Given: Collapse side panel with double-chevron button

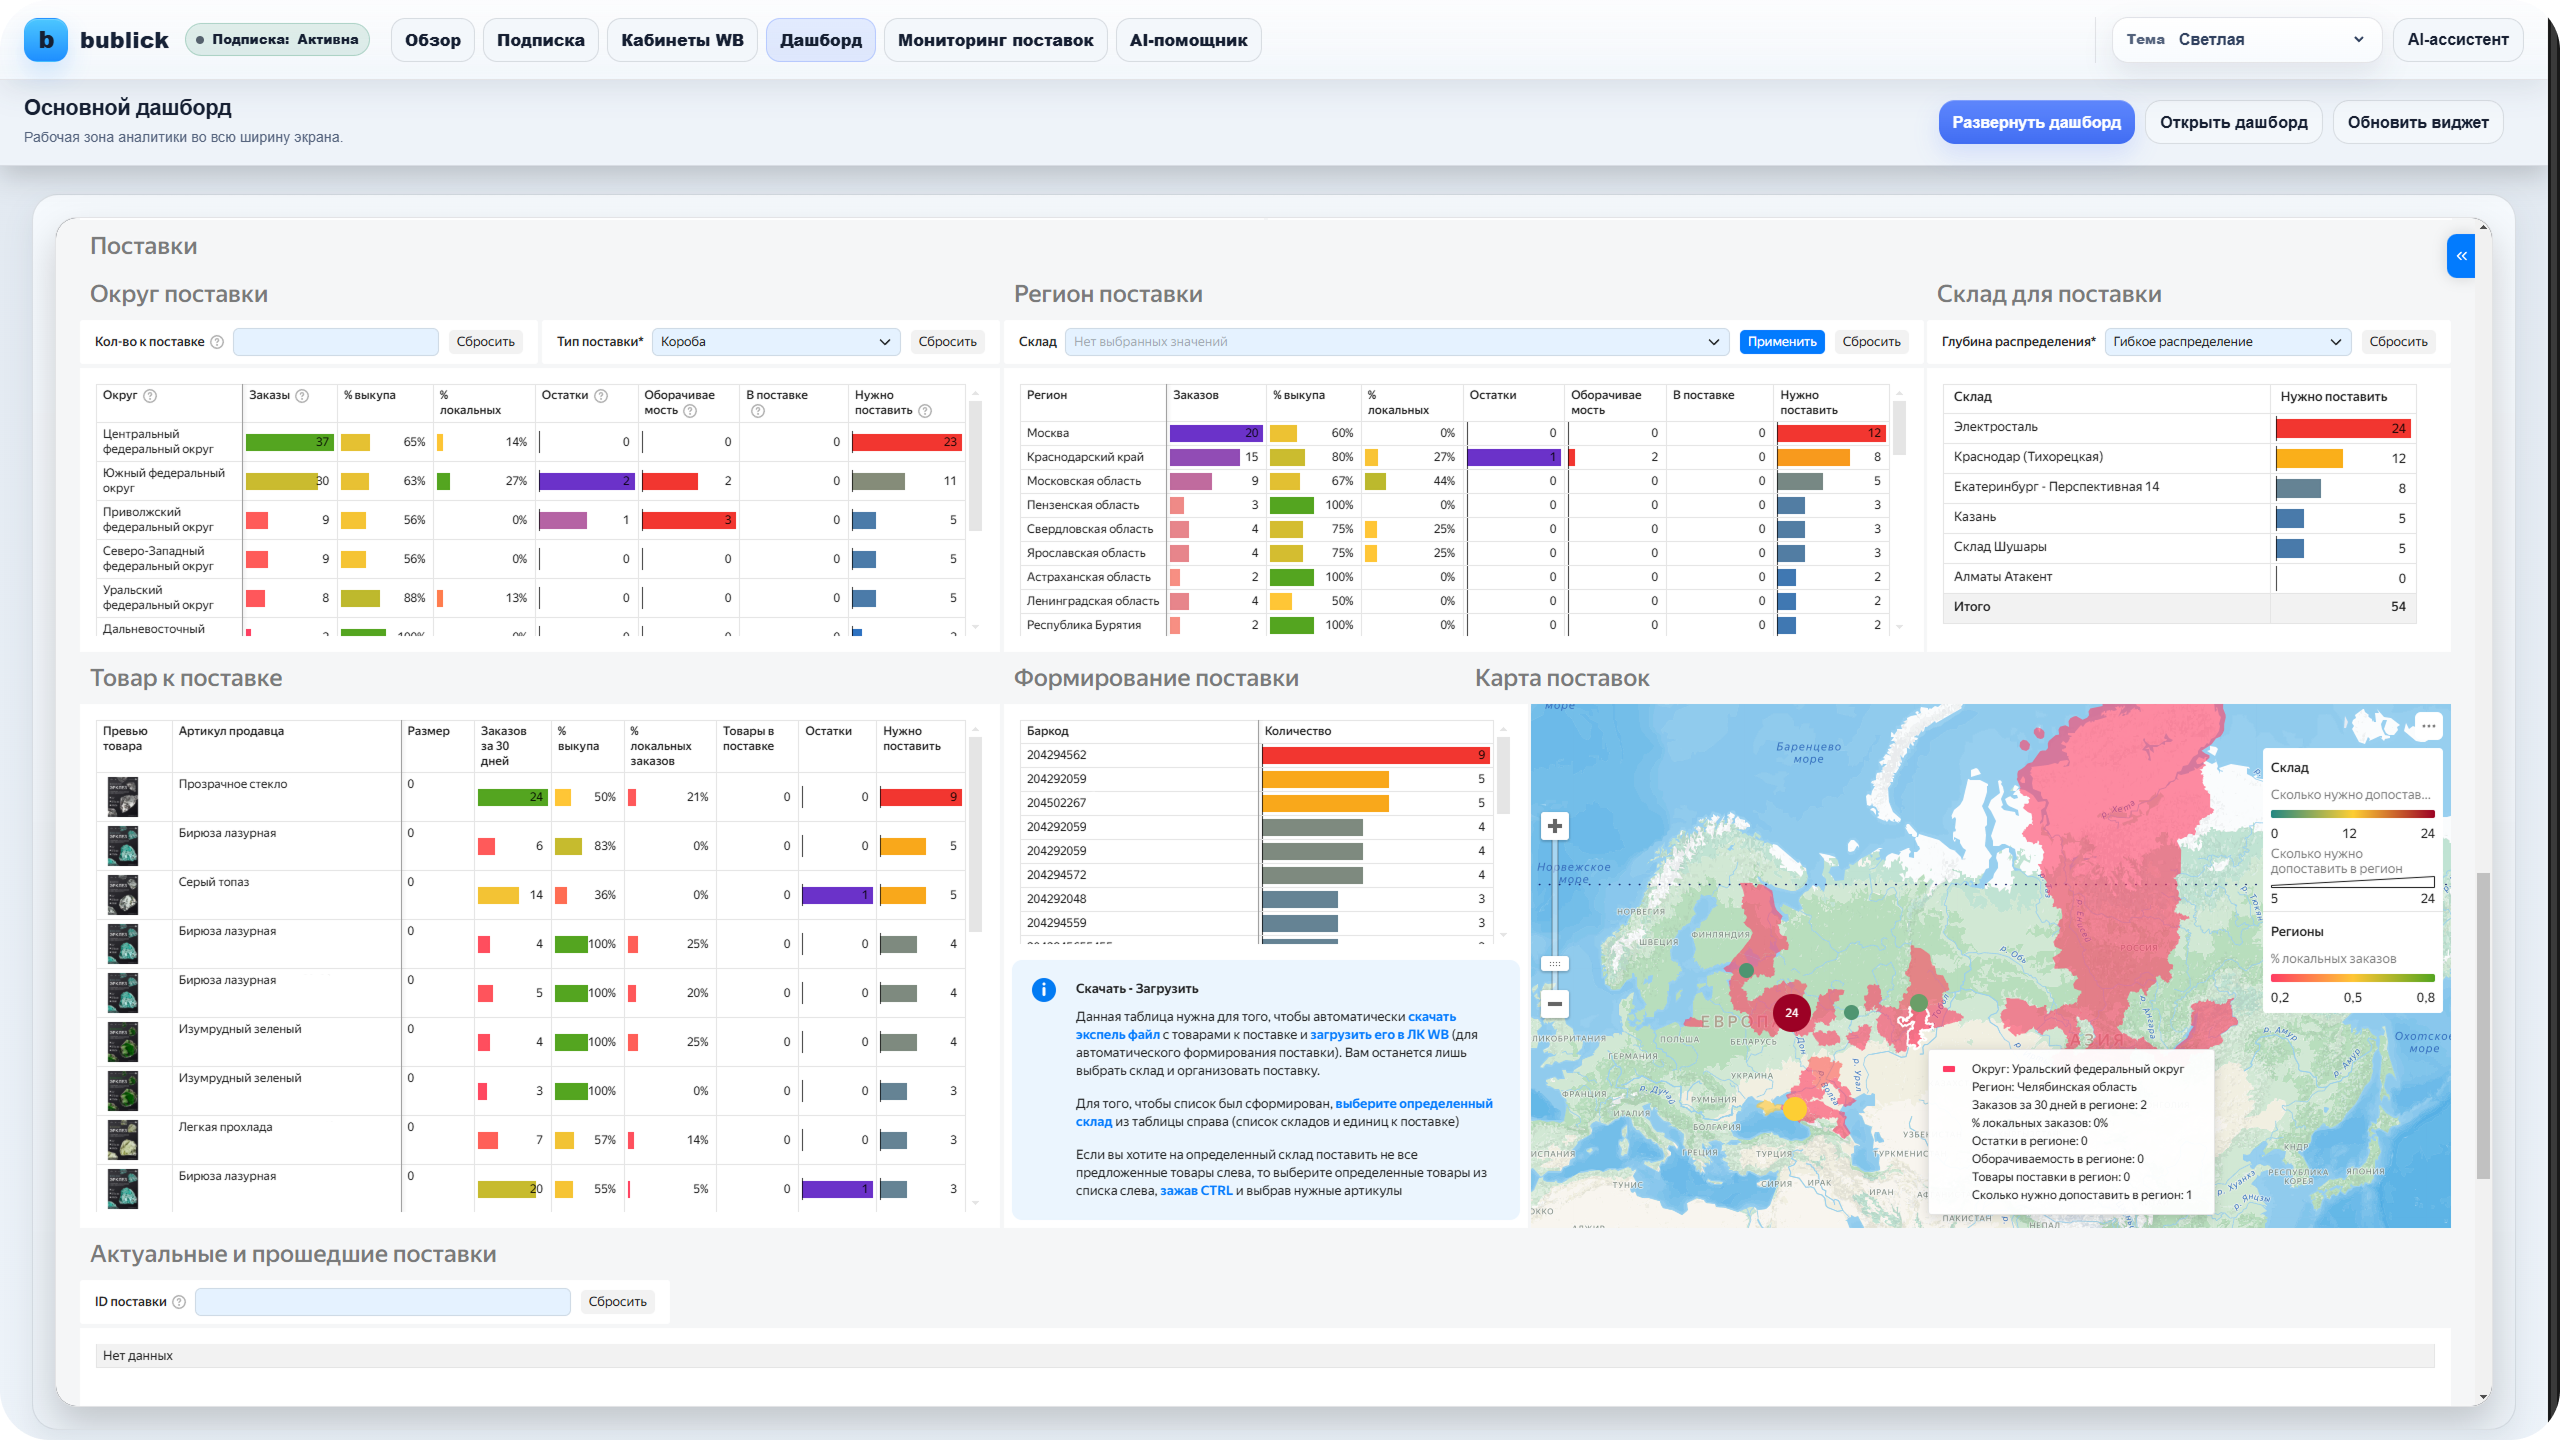Looking at the screenshot, I should click(2461, 256).
